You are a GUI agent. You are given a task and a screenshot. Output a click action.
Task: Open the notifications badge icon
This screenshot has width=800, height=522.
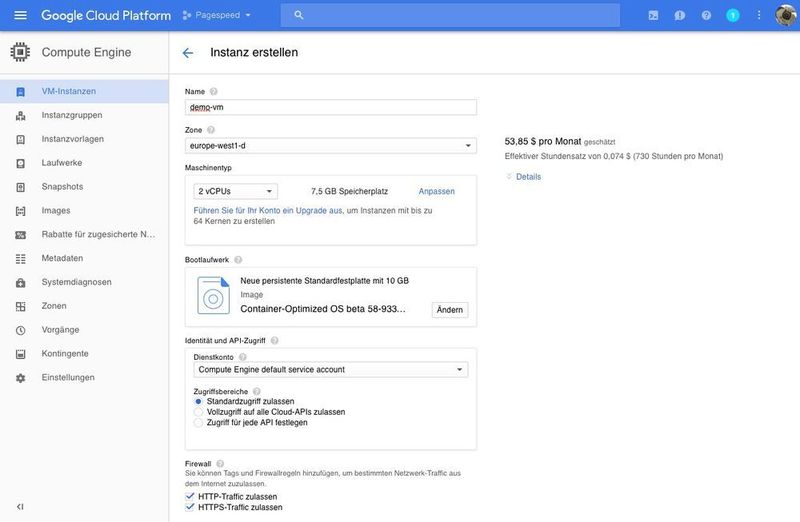(x=733, y=15)
